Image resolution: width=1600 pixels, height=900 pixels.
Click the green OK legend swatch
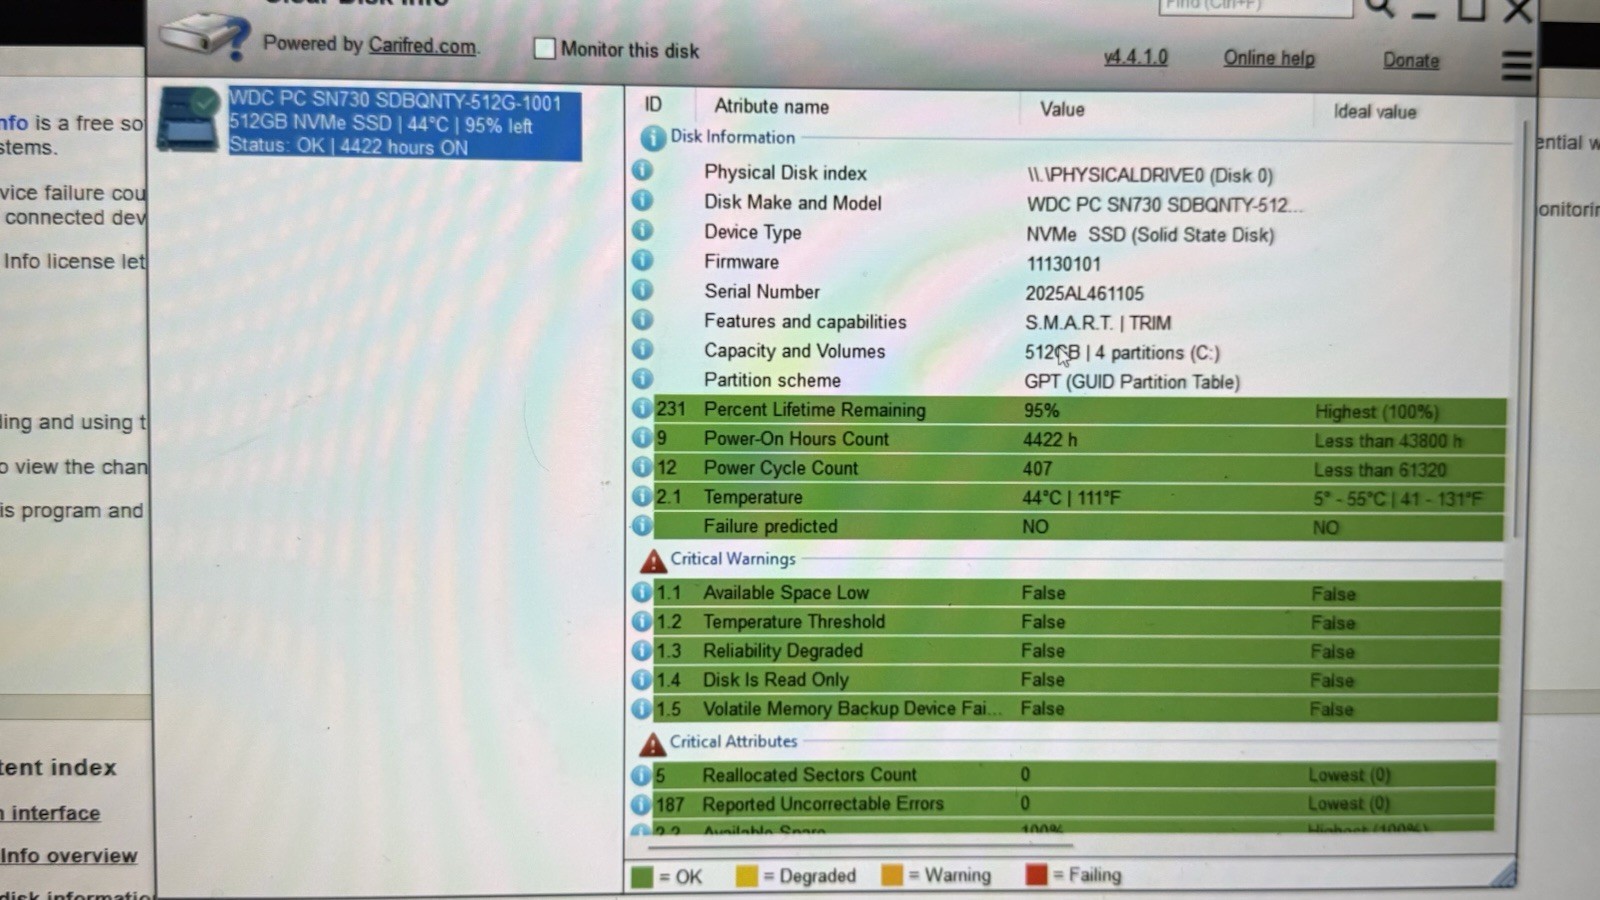coord(642,877)
